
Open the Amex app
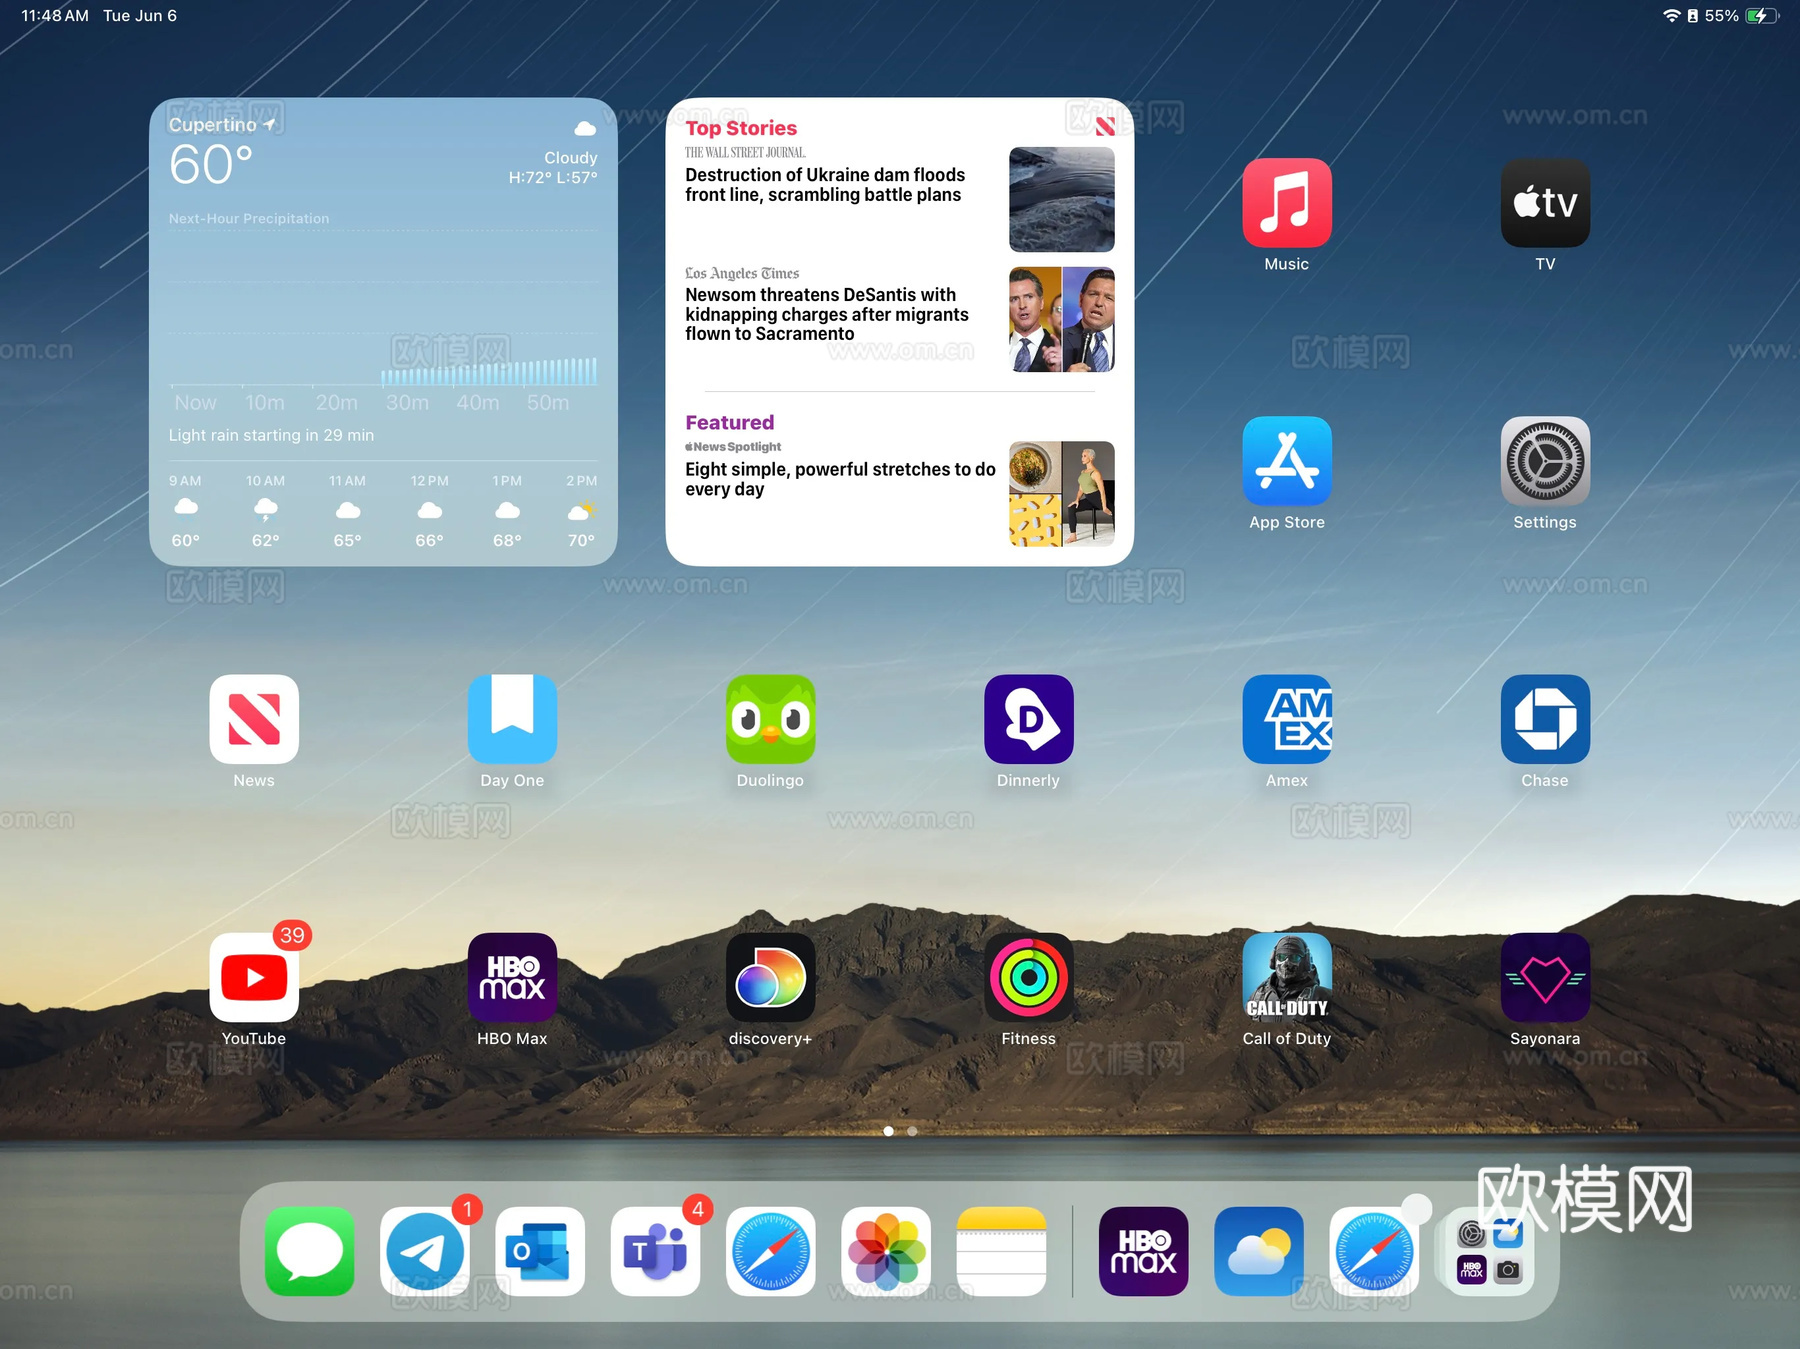pyautogui.click(x=1286, y=719)
